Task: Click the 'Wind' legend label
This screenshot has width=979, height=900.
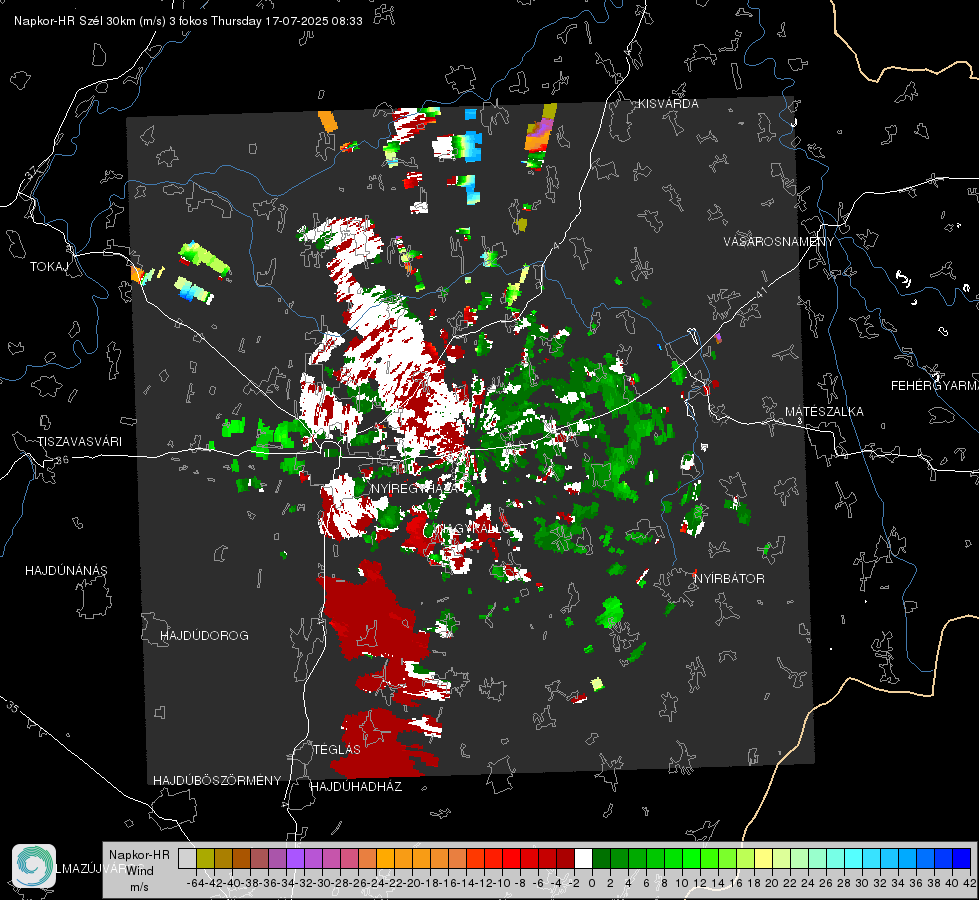Action: click(x=140, y=870)
